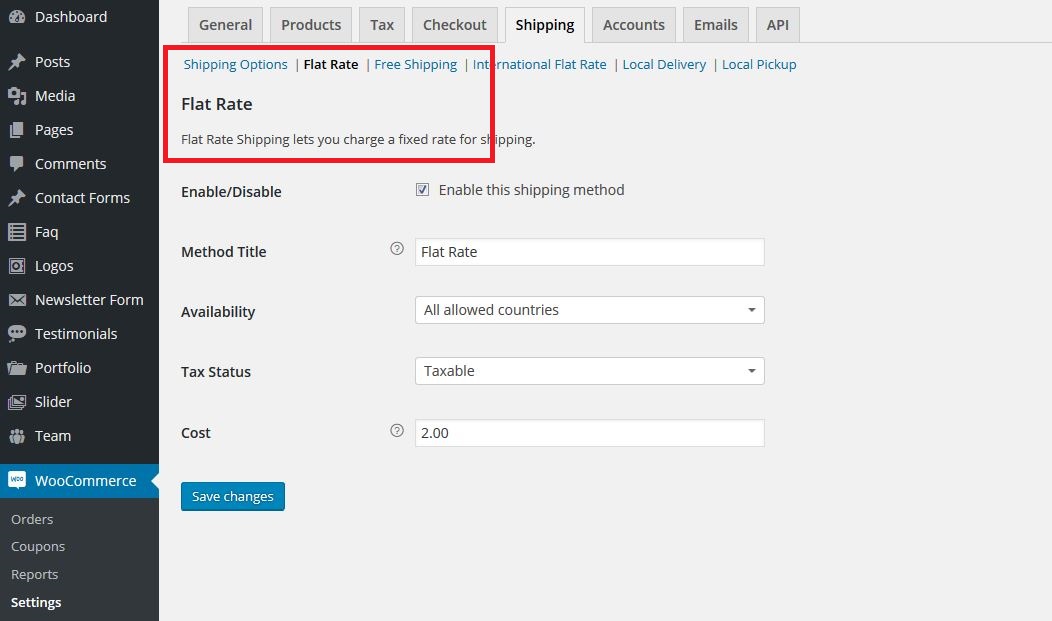Select the Shipping tab
This screenshot has height=621, width=1052.
[545, 25]
